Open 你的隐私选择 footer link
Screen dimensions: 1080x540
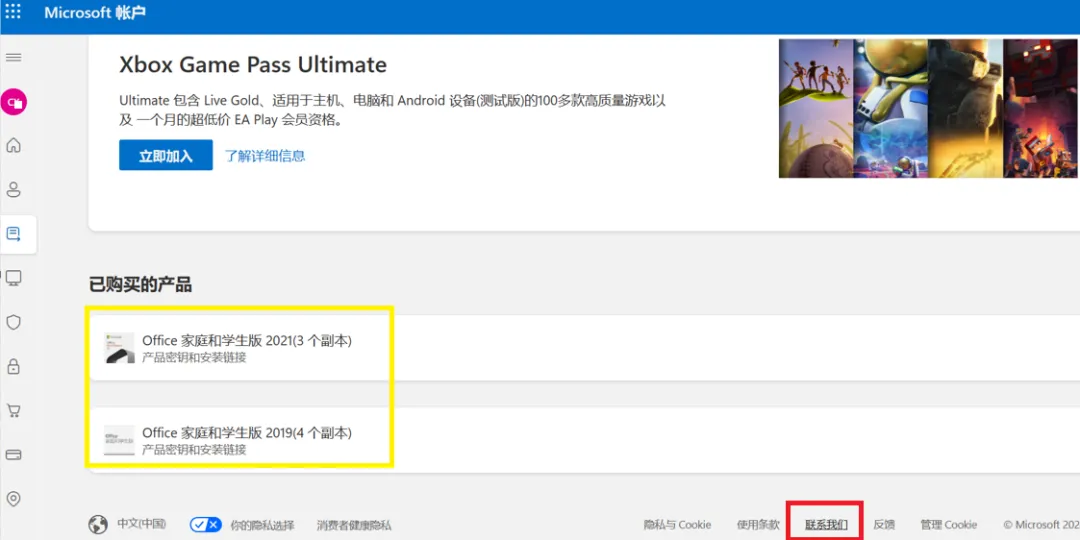pyautogui.click(x=262, y=525)
